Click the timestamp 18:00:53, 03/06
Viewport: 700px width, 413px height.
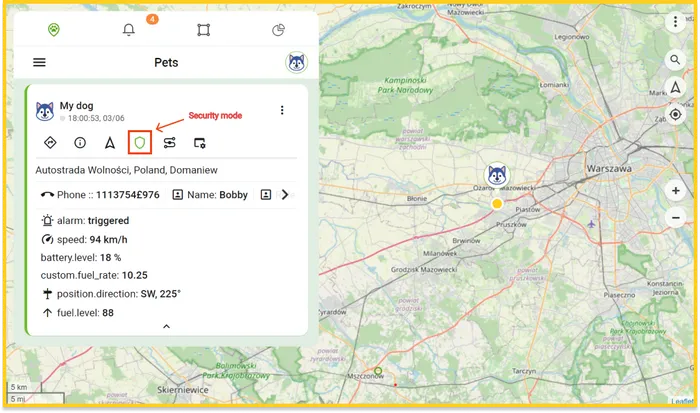[96, 118]
